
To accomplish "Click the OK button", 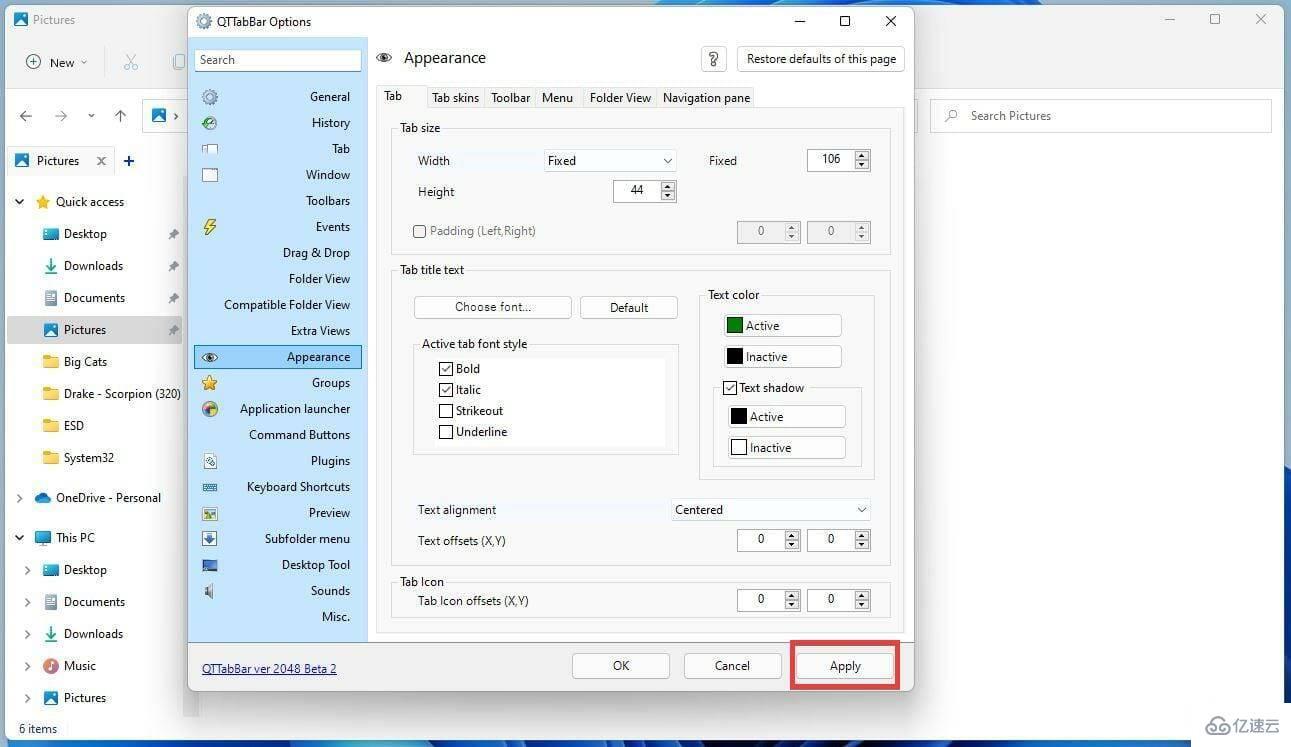I will click(621, 666).
